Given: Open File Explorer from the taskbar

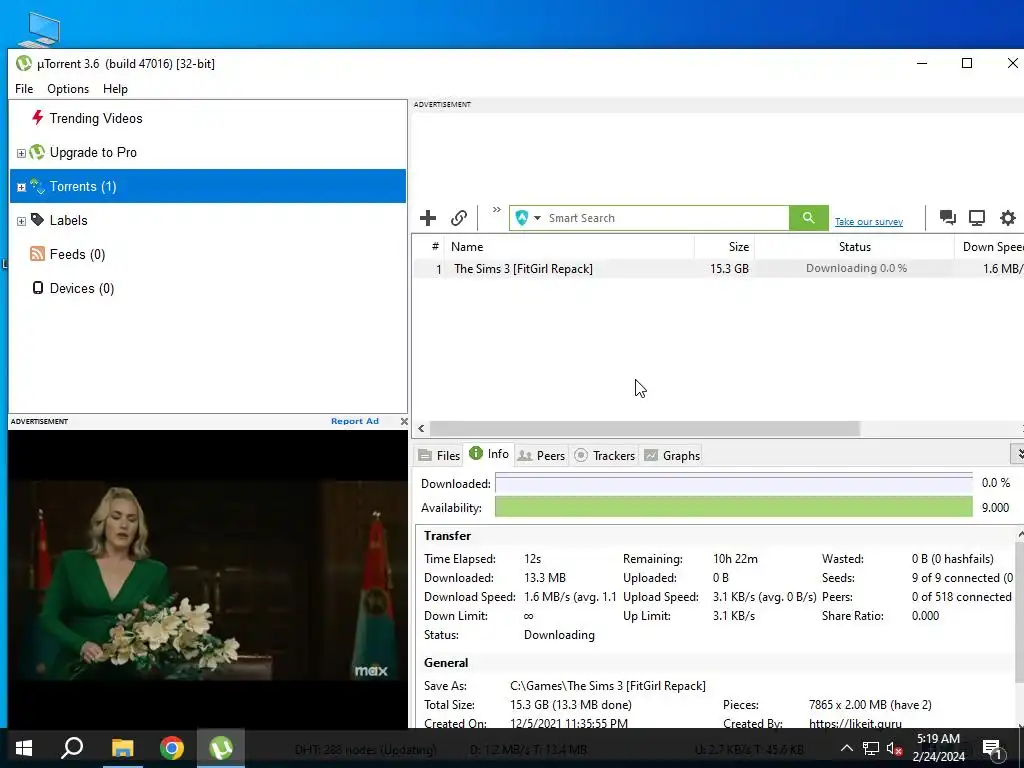Looking at the screenshot, I should (x=122, y=748).
